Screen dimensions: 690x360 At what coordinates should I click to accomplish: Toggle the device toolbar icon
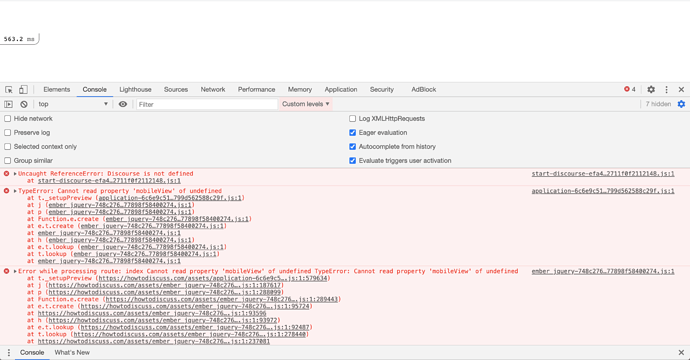pyautogui.click(x=23, y=89)
